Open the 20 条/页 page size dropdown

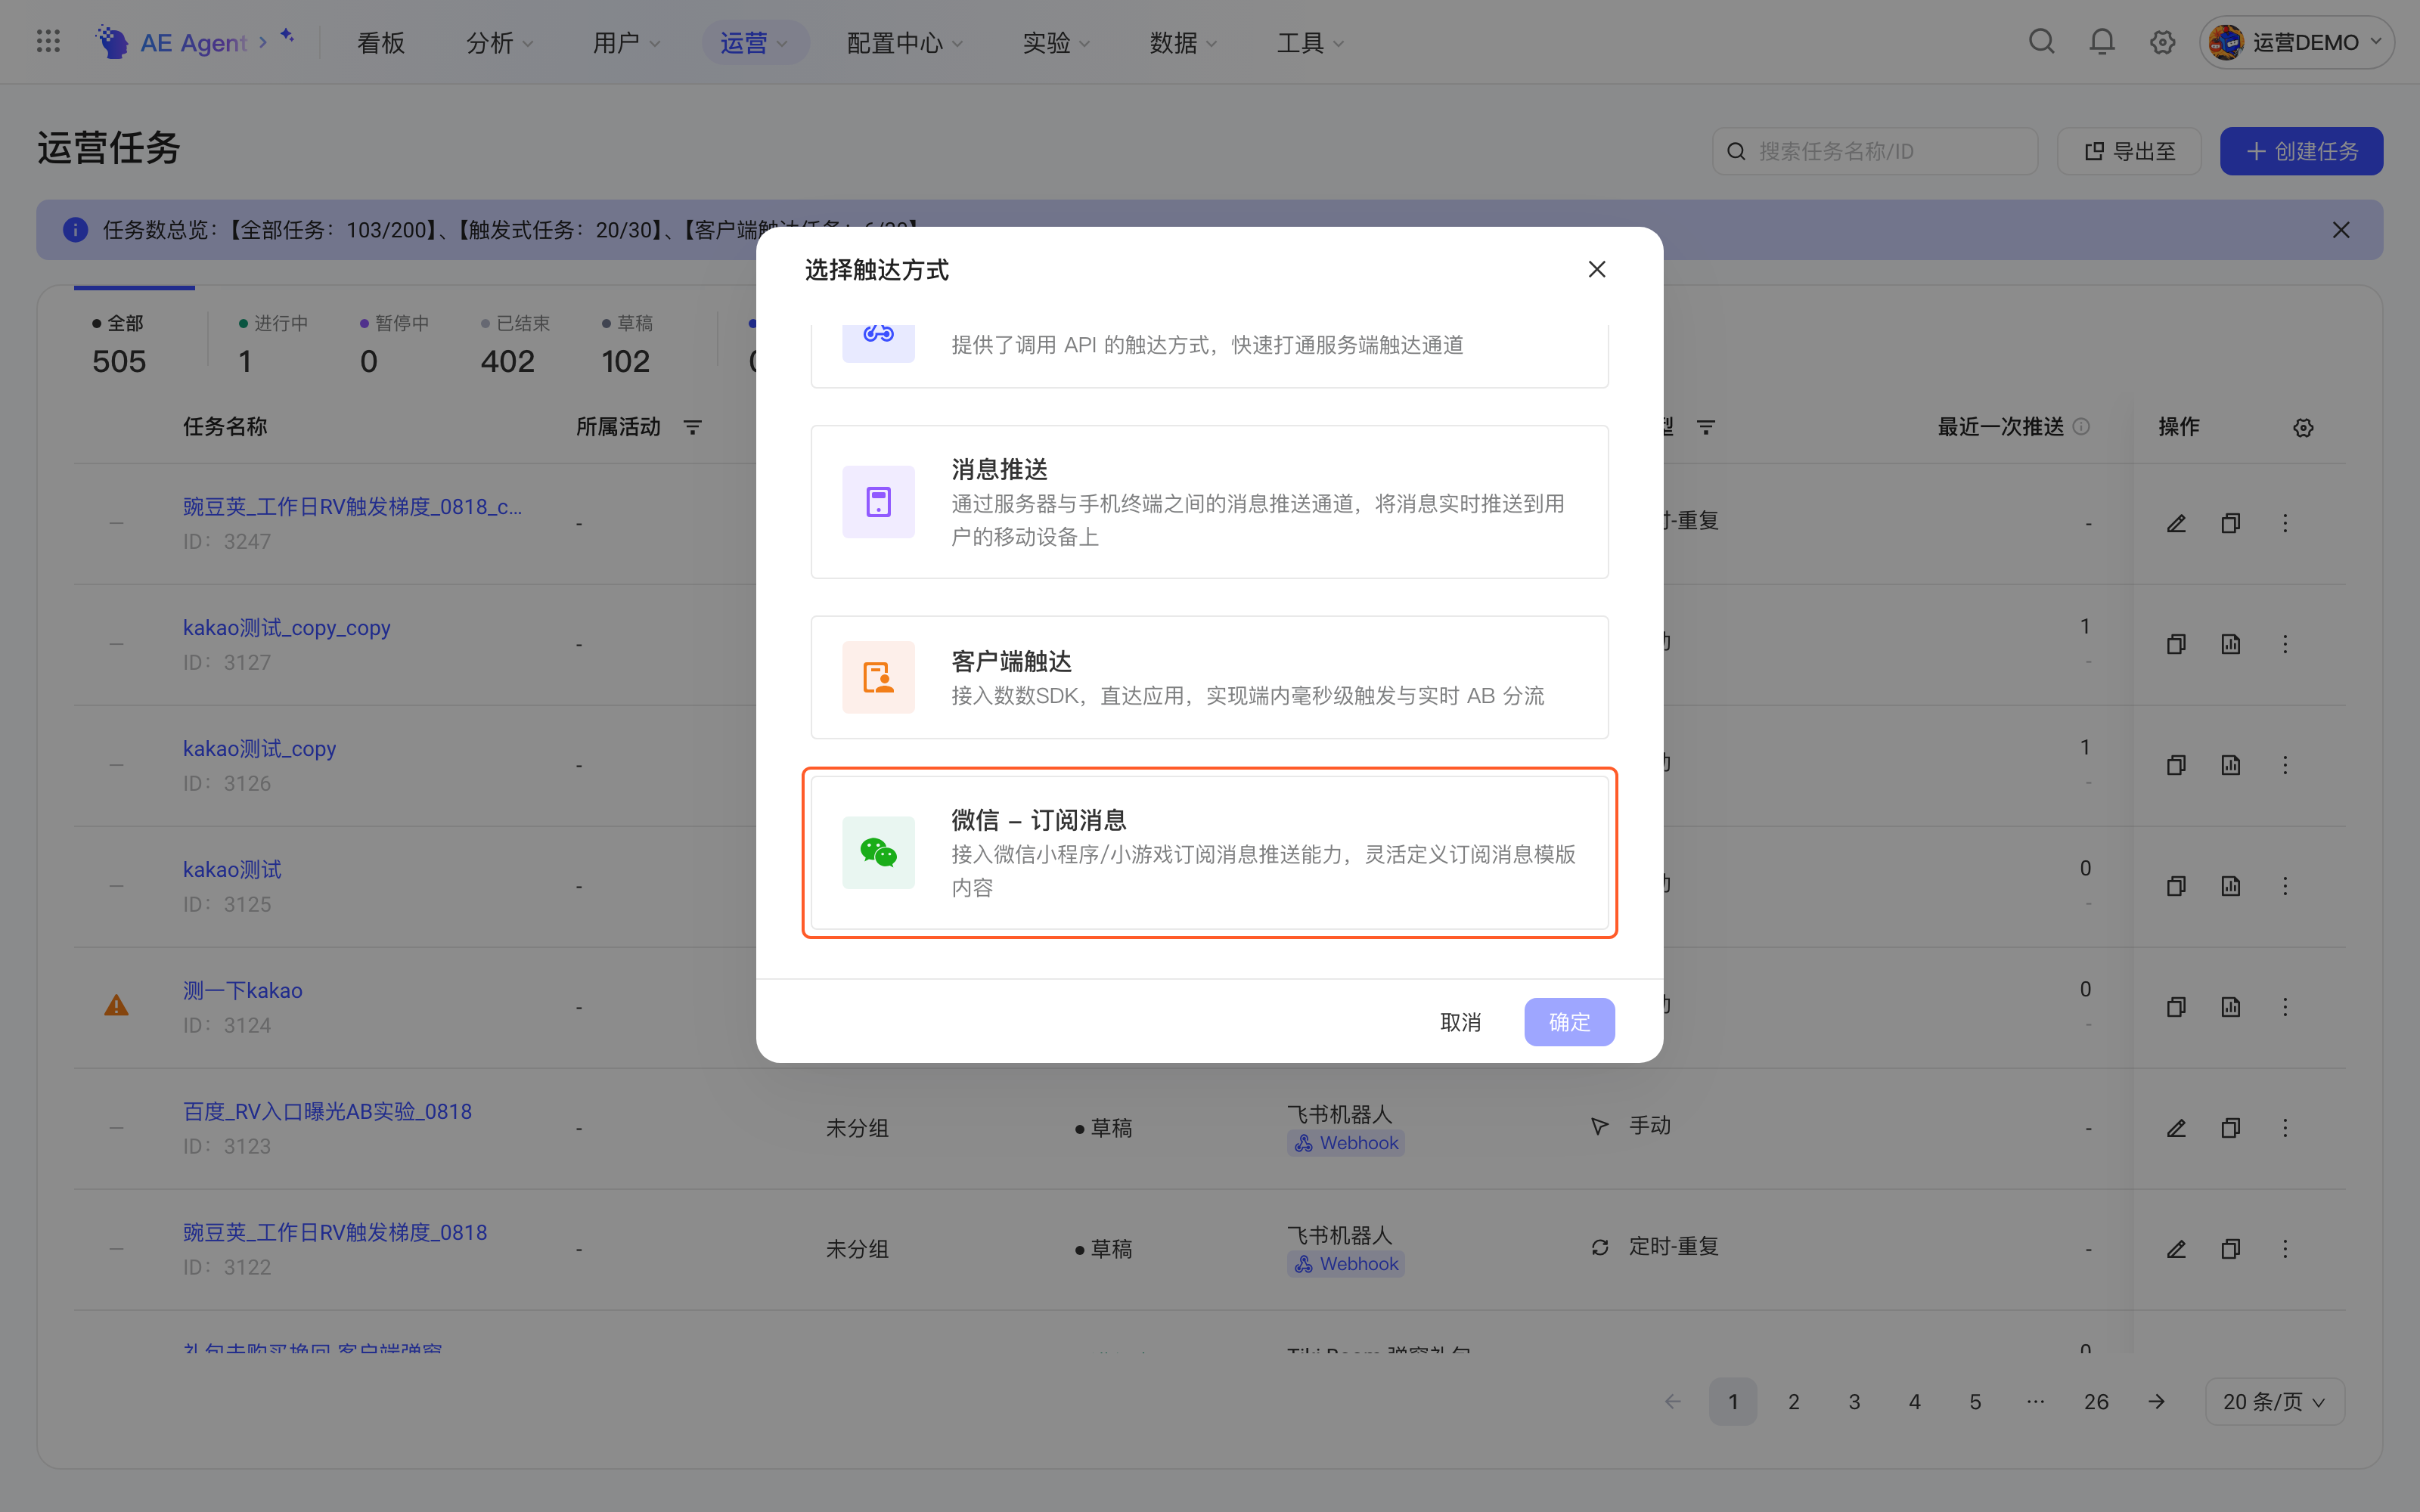2273,1402
